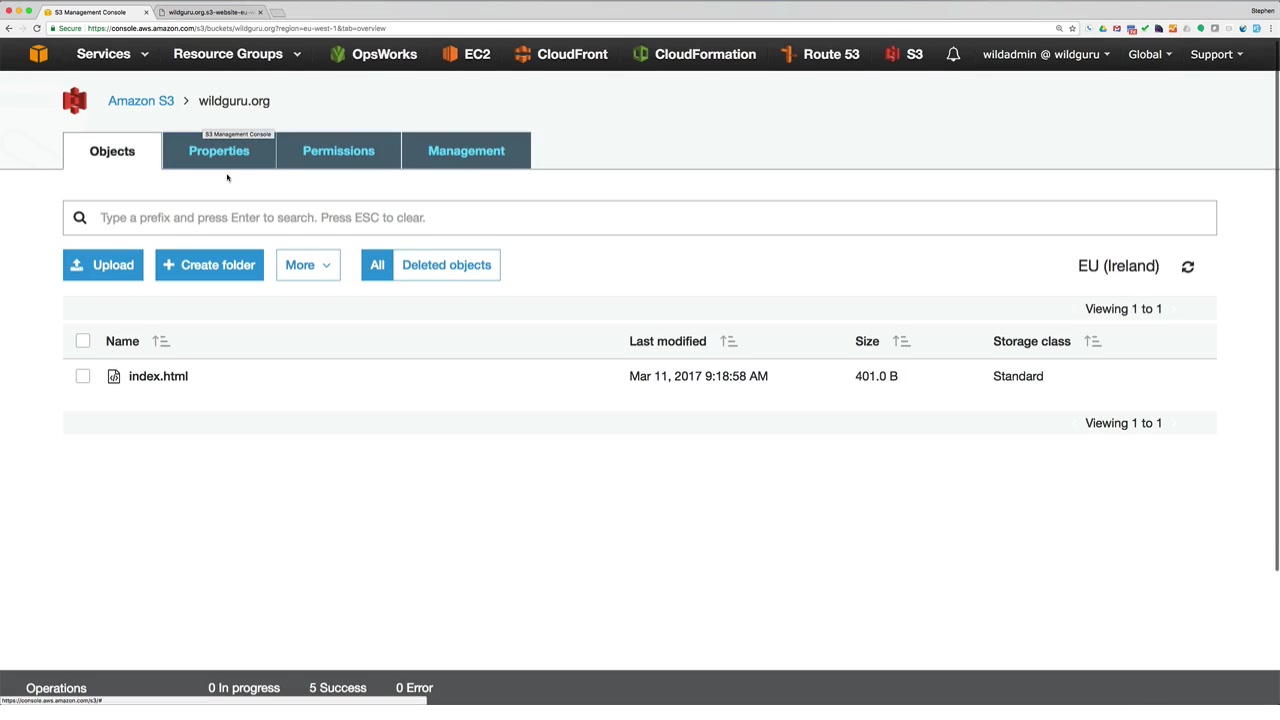
Task: Click the Size column header
Action: pyautogui.click(x=867, y=341)
